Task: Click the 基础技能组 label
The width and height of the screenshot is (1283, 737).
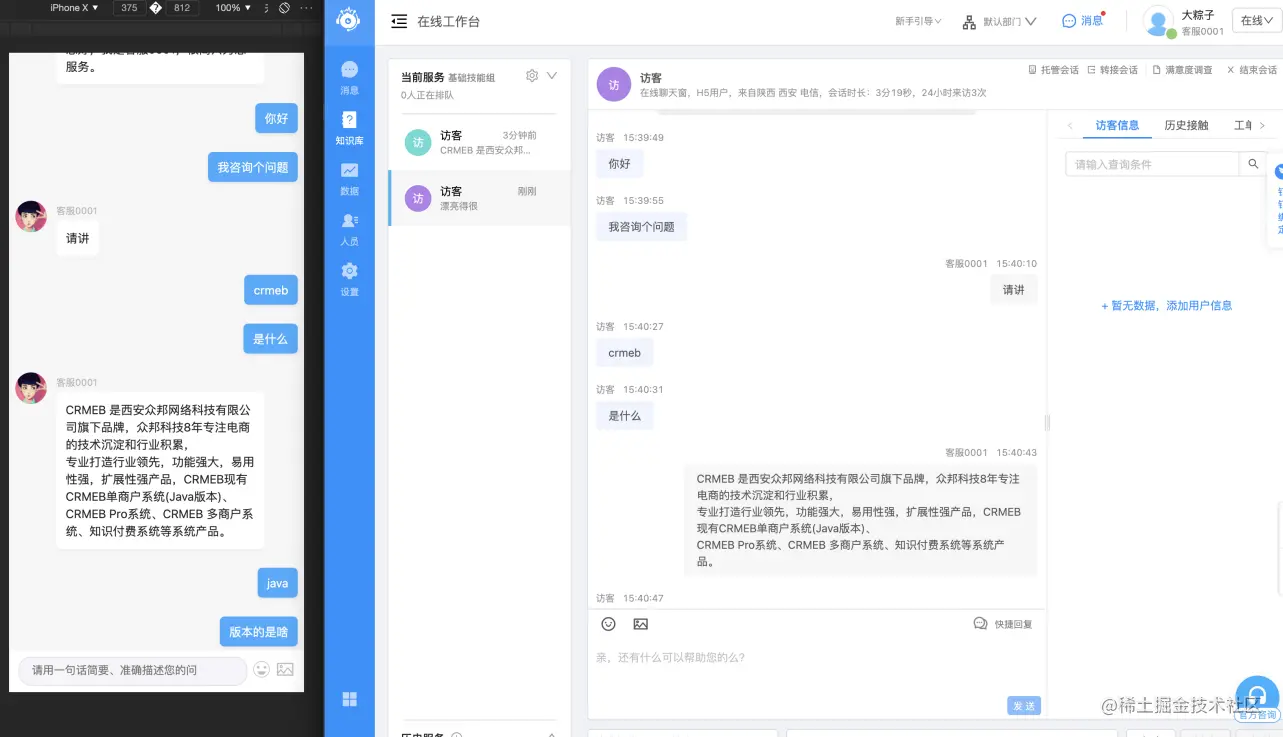Action: [471, 77]
